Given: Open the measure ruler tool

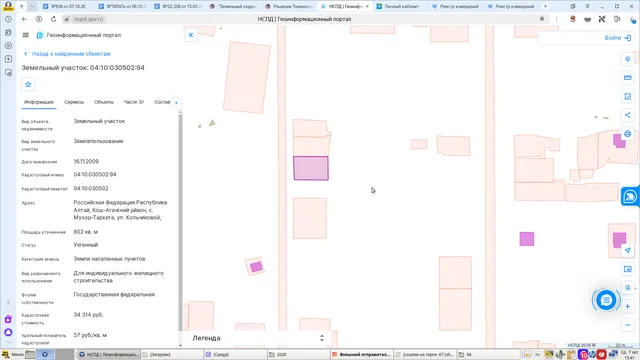Looking at the screenshot, I should (628, 78).
